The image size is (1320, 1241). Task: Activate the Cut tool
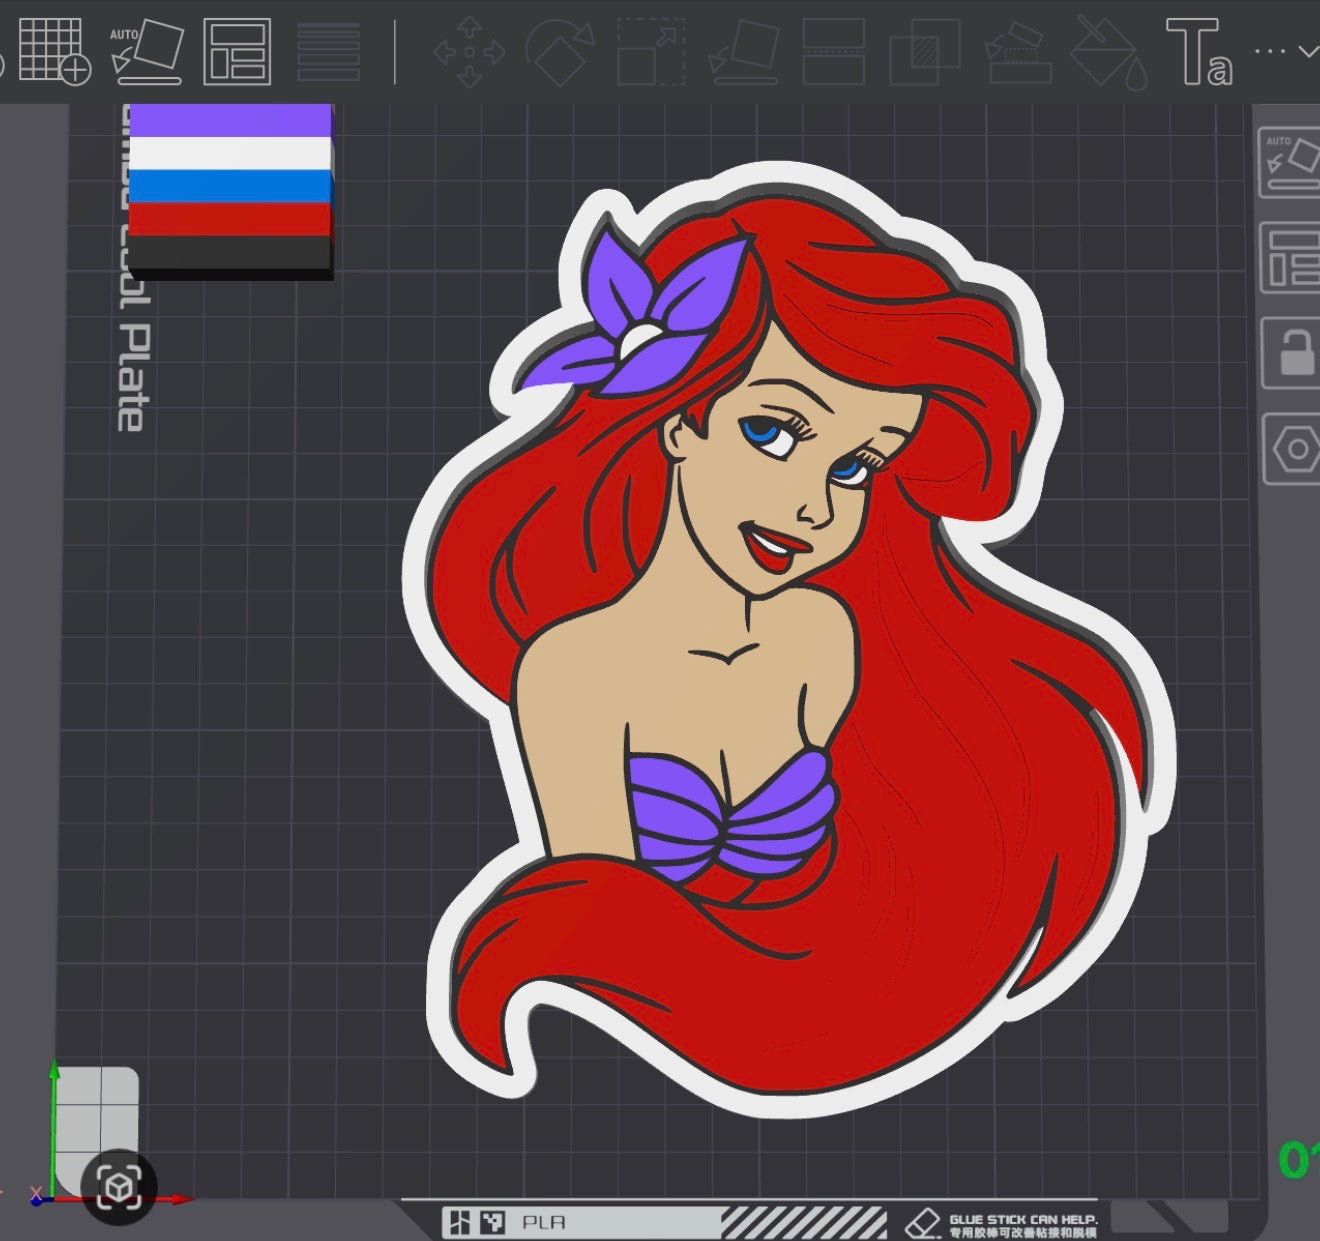(834, 52)
